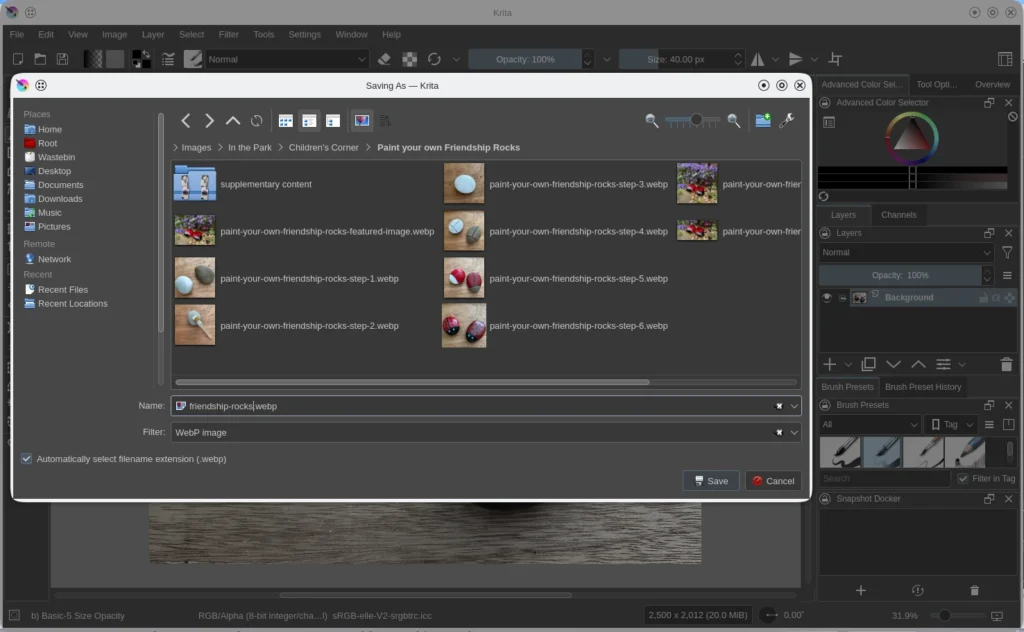This screenshot has width=1024, height=632.
Task: Duplicate layer icon in Layers docker
Action: point(869,364)
